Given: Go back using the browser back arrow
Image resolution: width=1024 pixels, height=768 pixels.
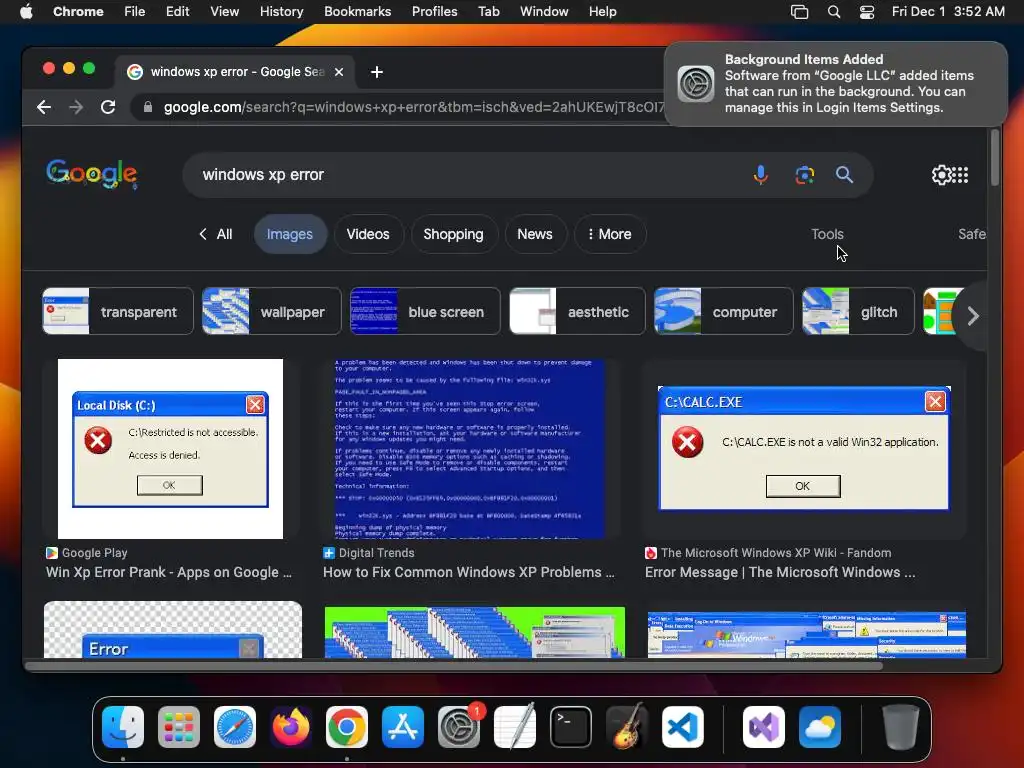Looking at the screenshot, I should coord(44,107).
